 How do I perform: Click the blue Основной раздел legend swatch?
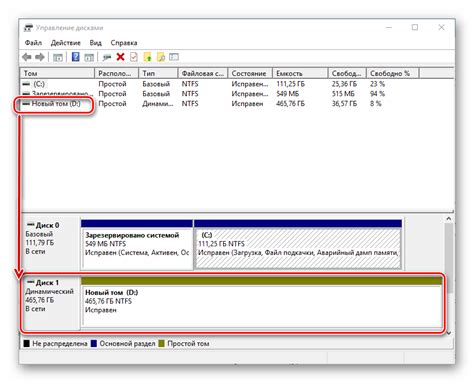point(94,343)
